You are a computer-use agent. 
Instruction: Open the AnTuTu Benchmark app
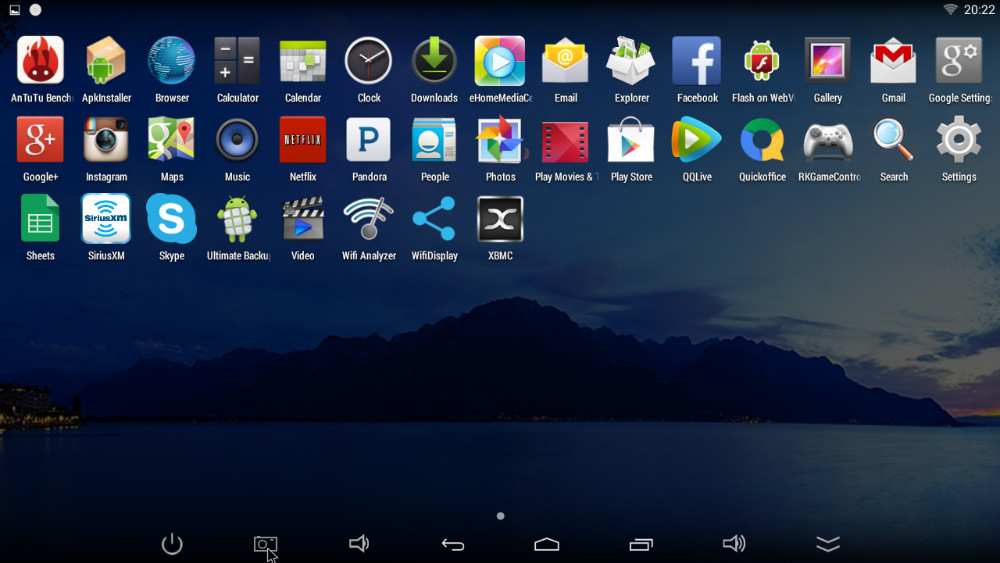pyautogui.click(x=40, y=61)
